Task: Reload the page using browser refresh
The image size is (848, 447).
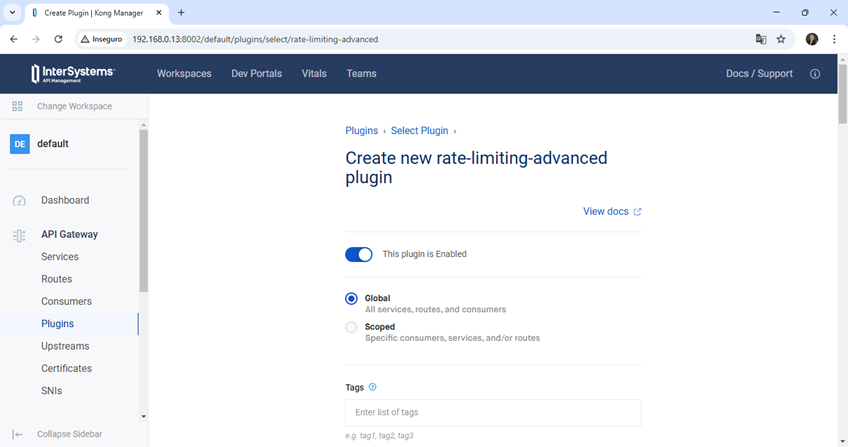Action: point(59,39)
